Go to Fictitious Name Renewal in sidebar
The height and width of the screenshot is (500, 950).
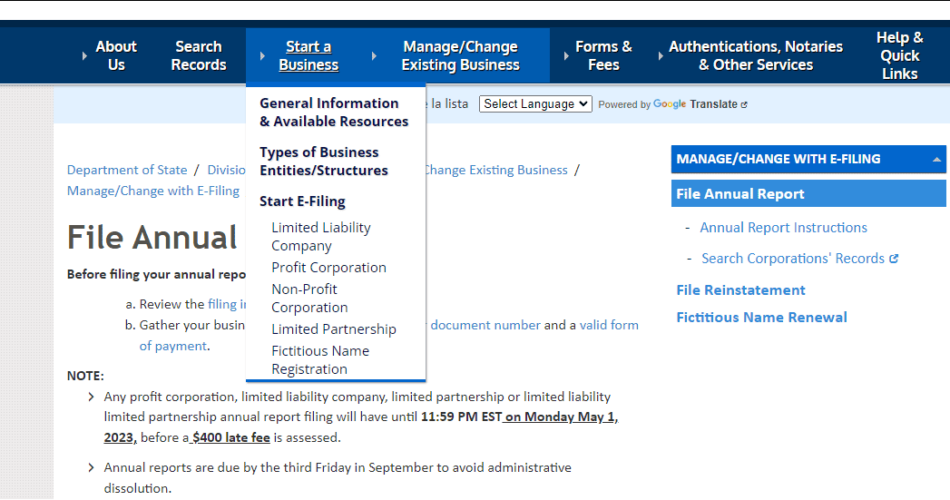pyautogui.click(x=761, y=317)
